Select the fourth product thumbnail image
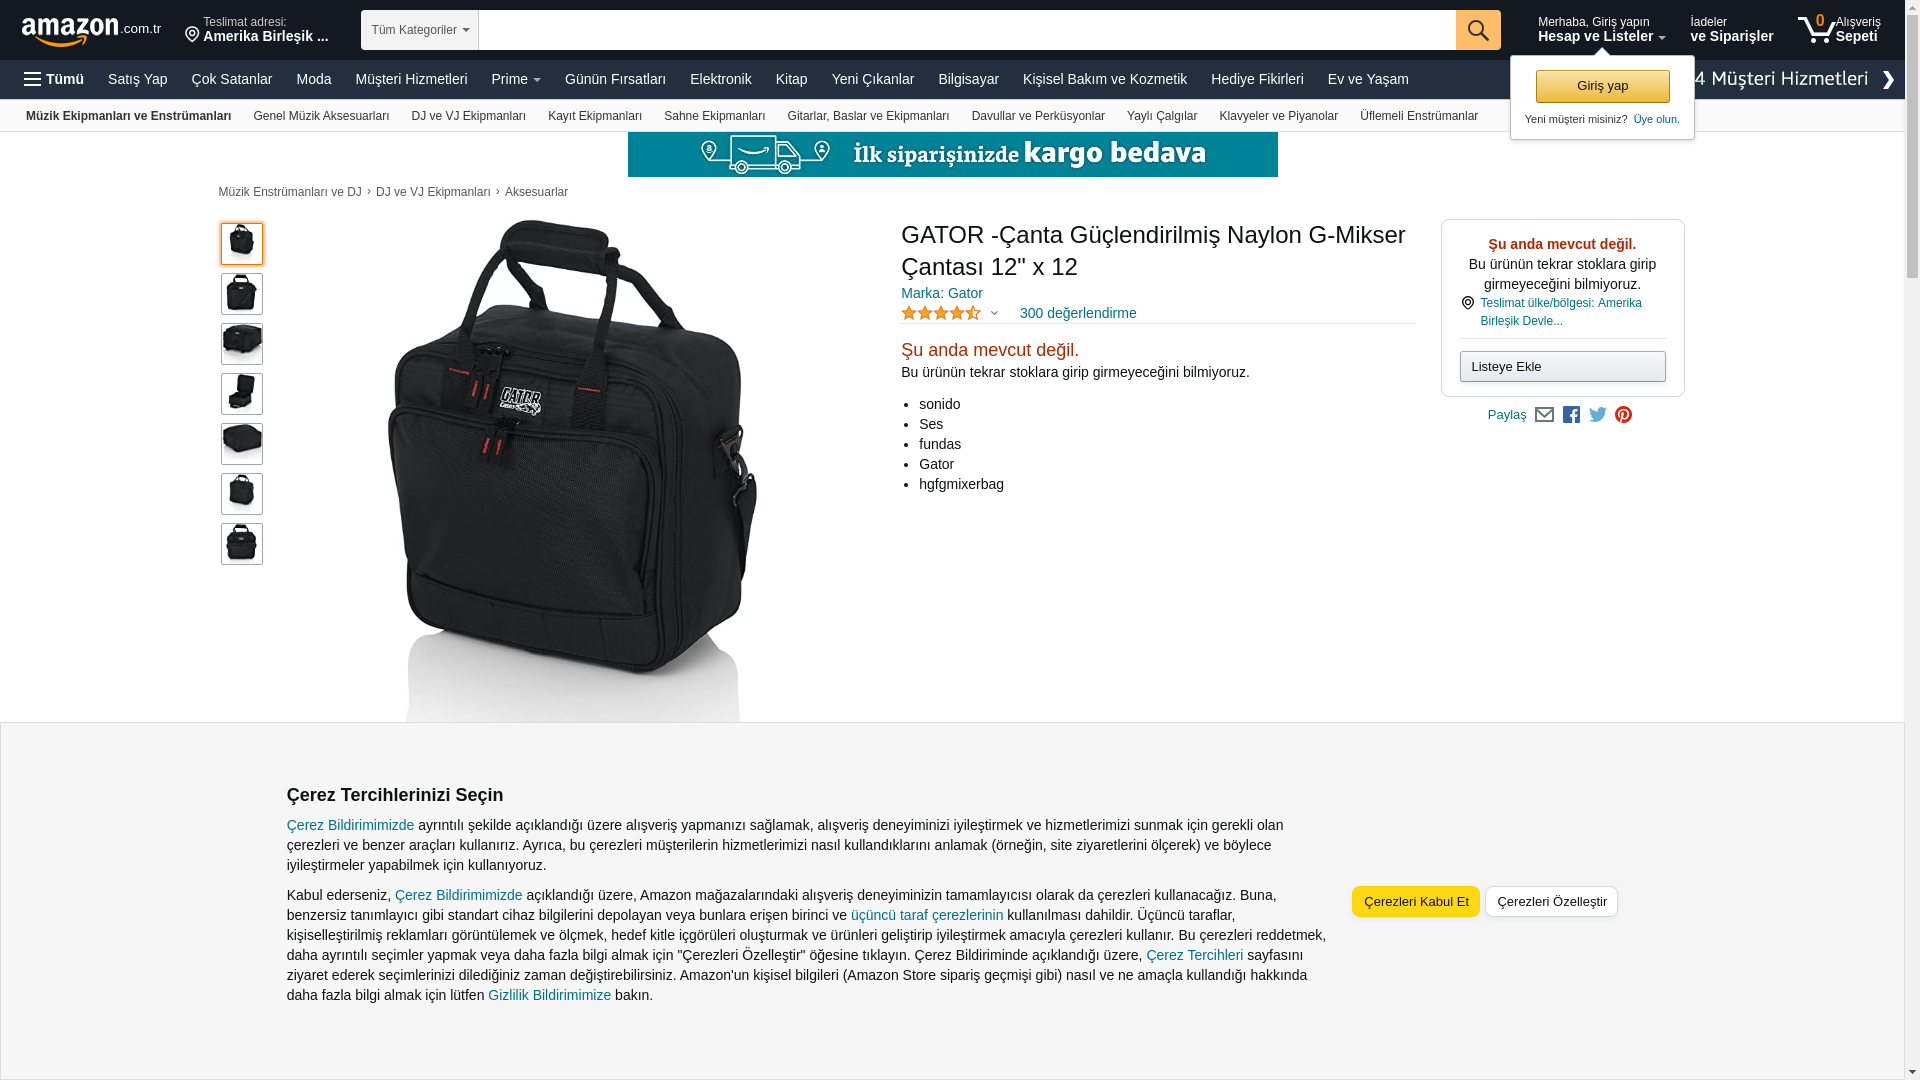Image resolution: width=1920 pixels, height=1080 pixels. click(242, 394)
